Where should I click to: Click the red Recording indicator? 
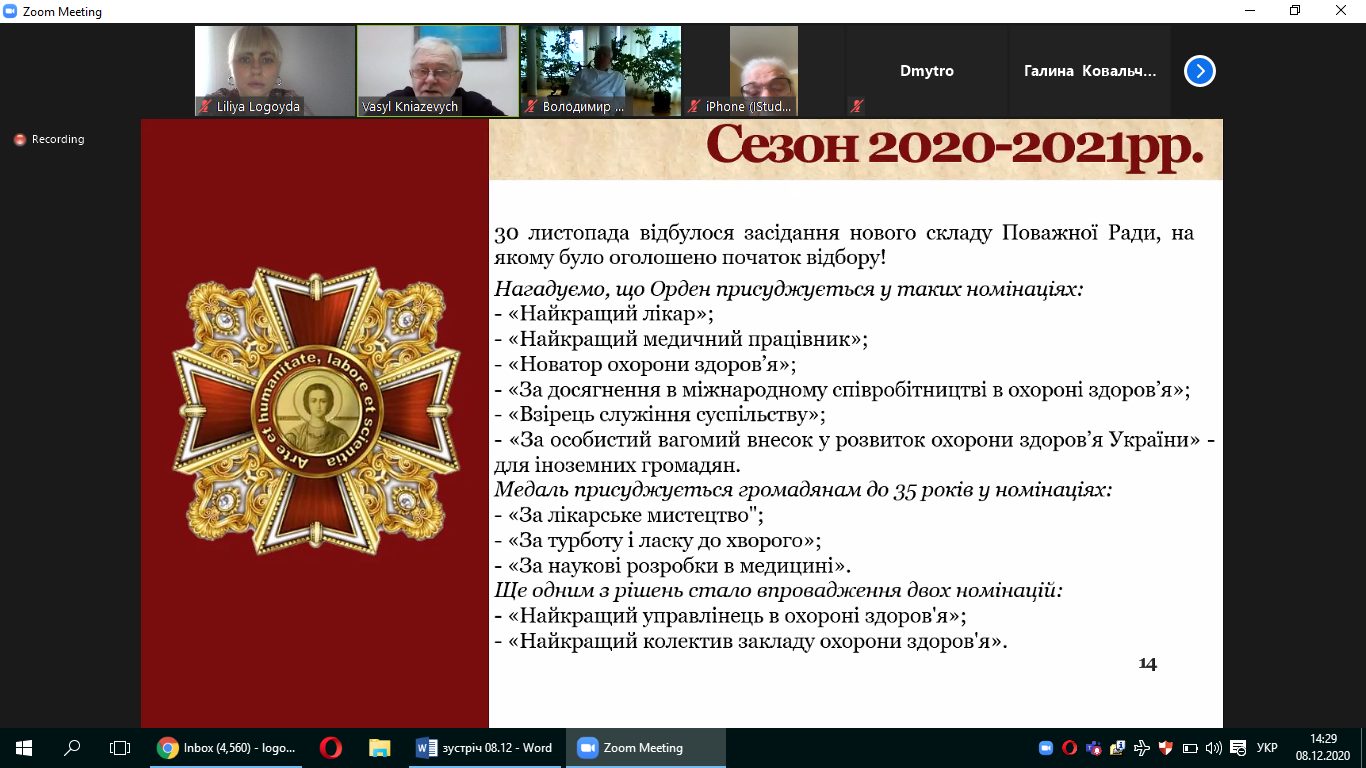tap(49, 140)
